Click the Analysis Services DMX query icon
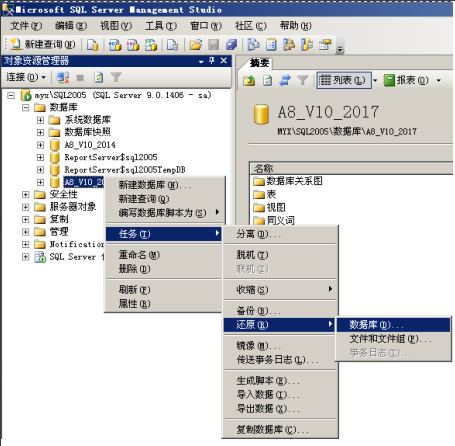 tap(133, 45)
